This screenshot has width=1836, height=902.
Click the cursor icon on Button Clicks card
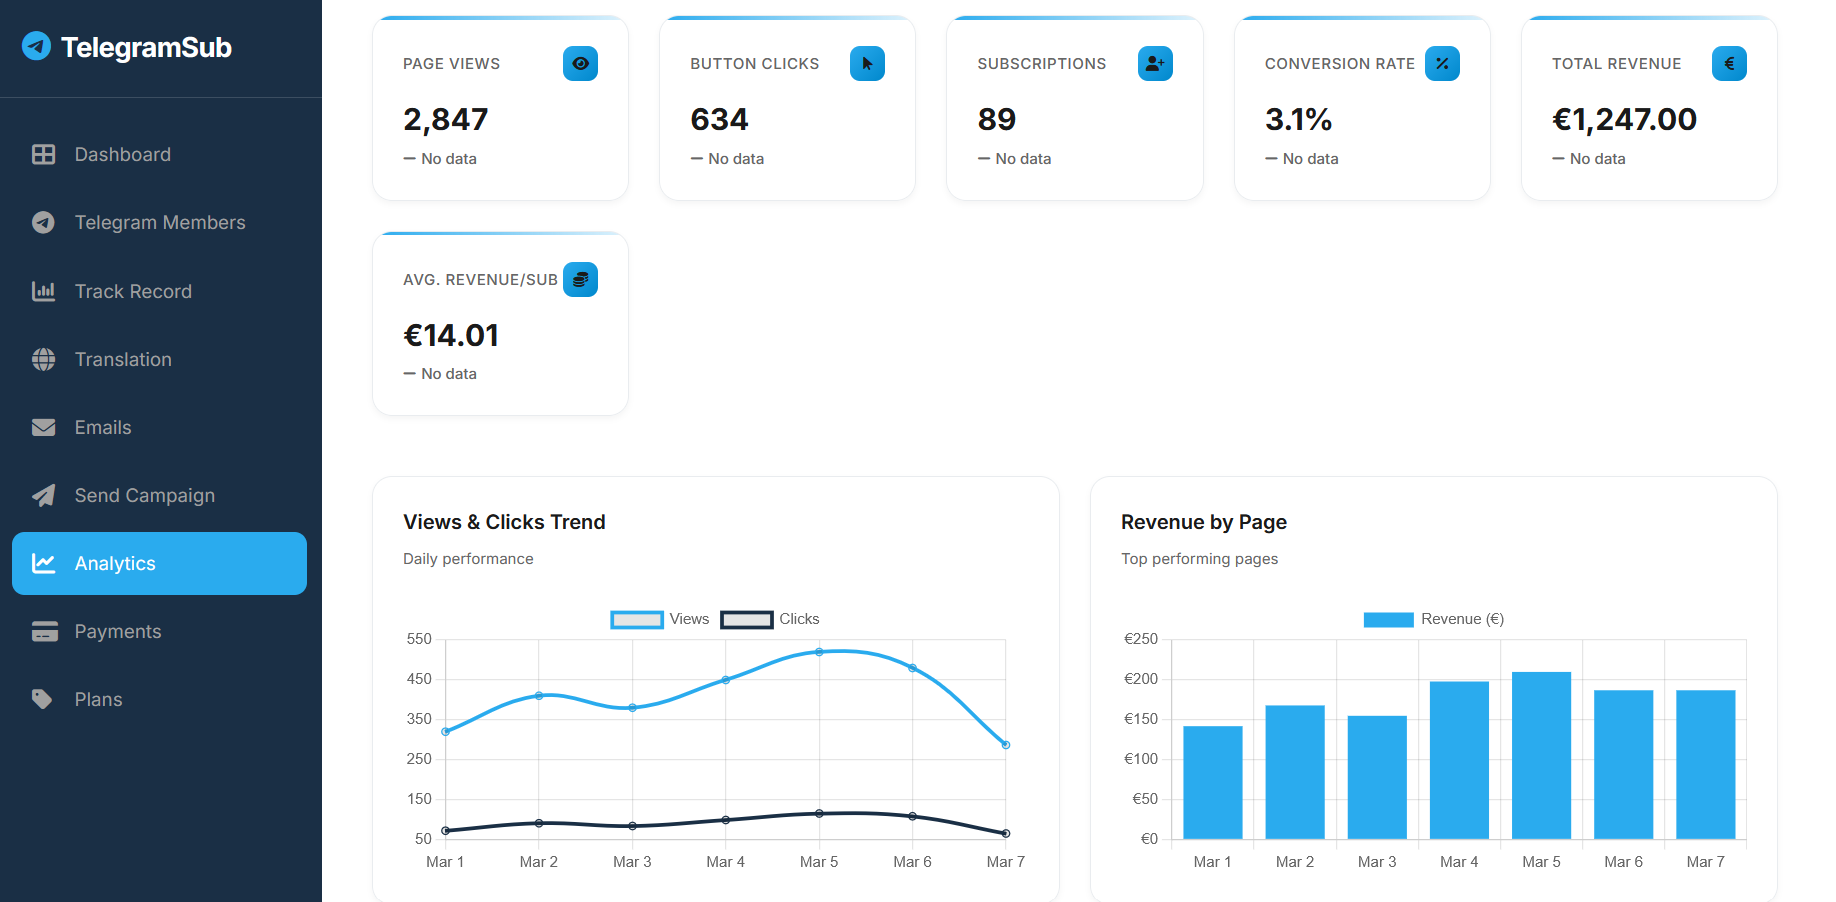867,64
